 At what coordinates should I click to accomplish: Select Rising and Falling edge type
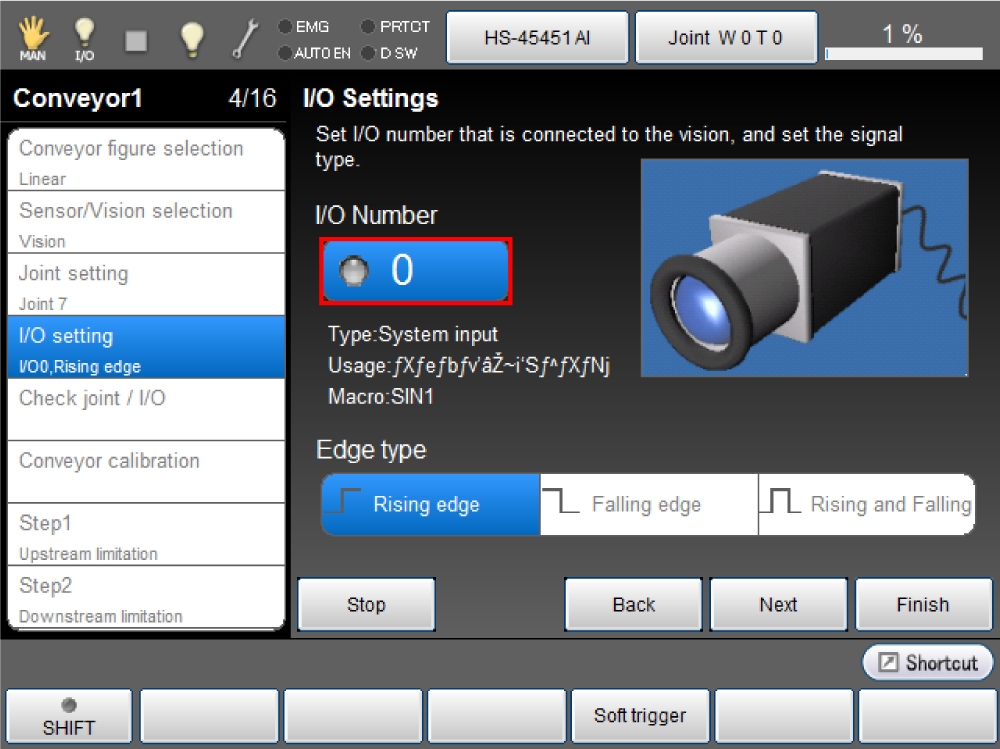click(x=866, y=505)
